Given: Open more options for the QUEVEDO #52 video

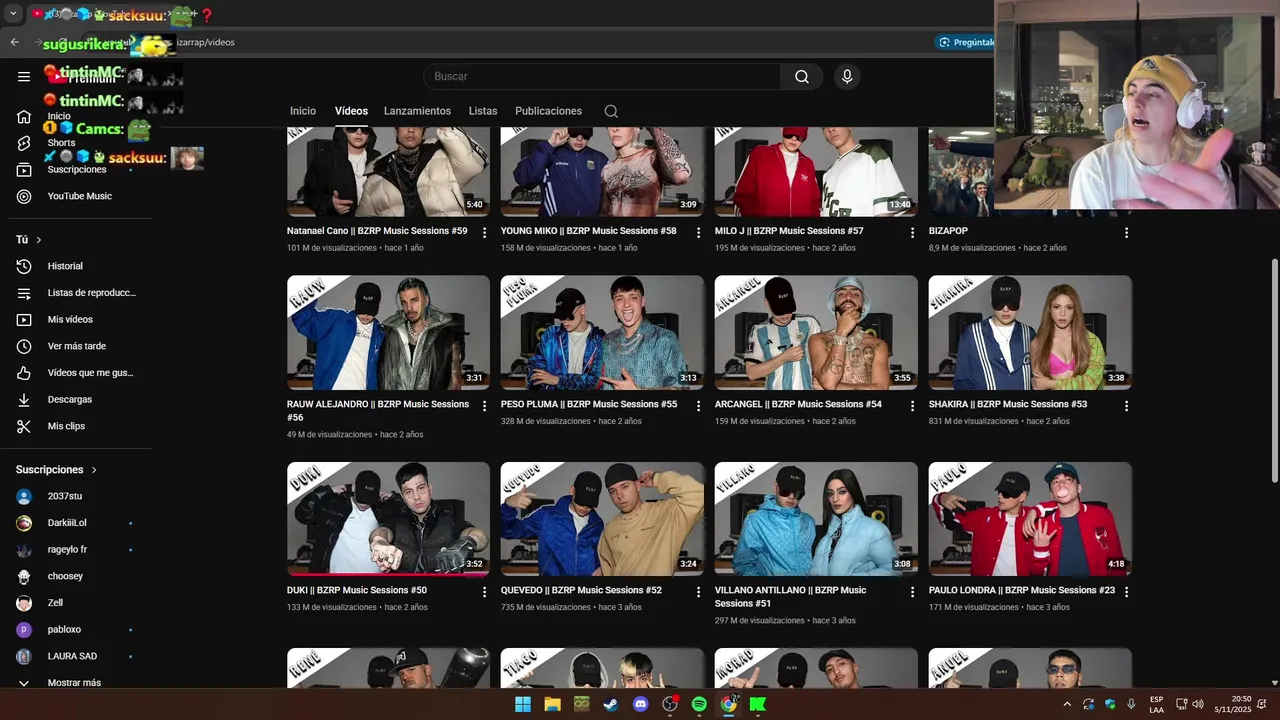Looking at the screenshot, I should [x=699, y=592].
